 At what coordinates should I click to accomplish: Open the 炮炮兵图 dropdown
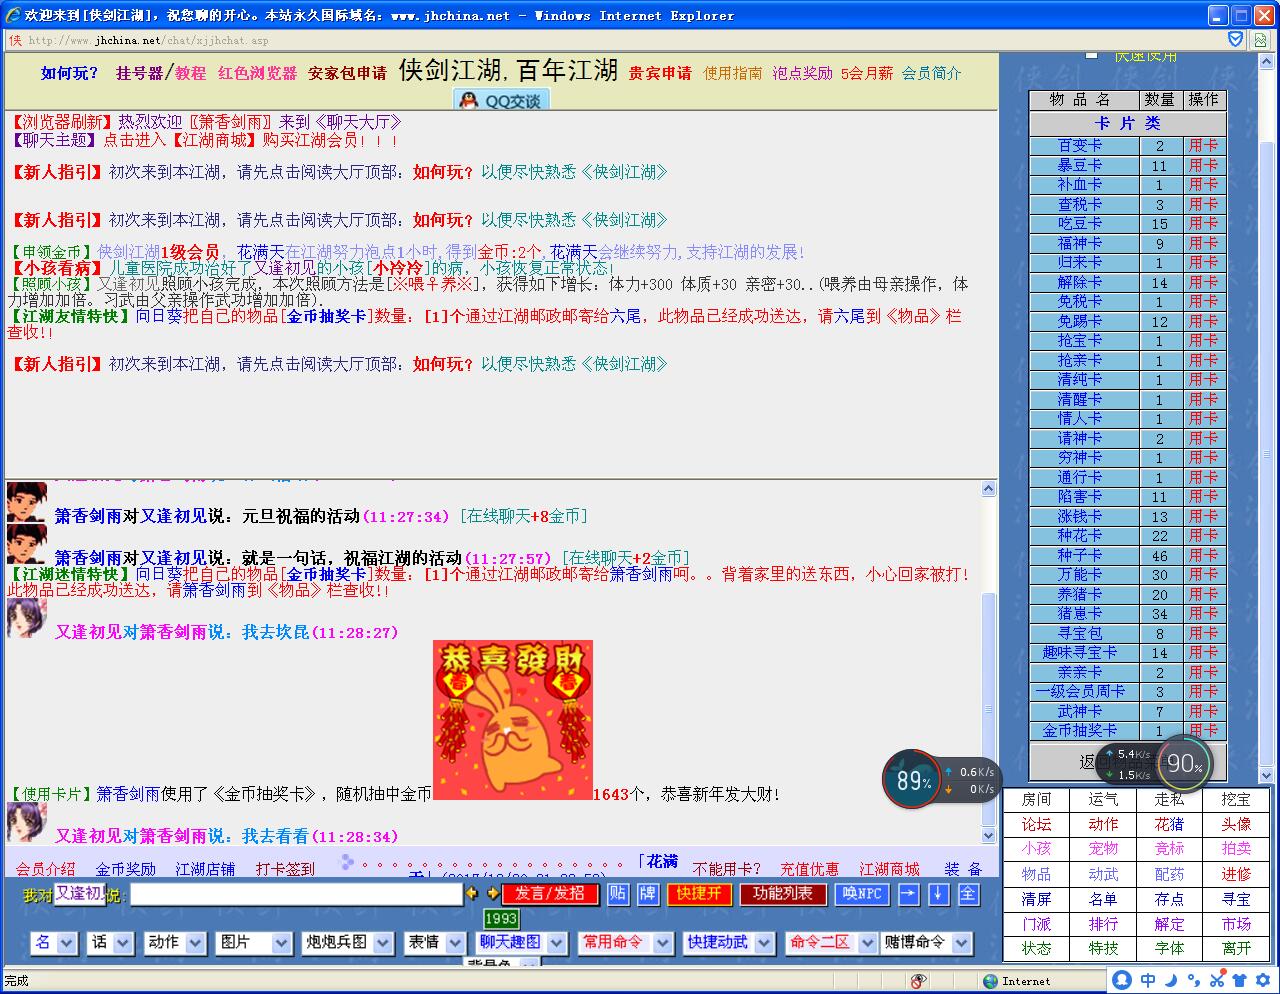pos(346,942)
